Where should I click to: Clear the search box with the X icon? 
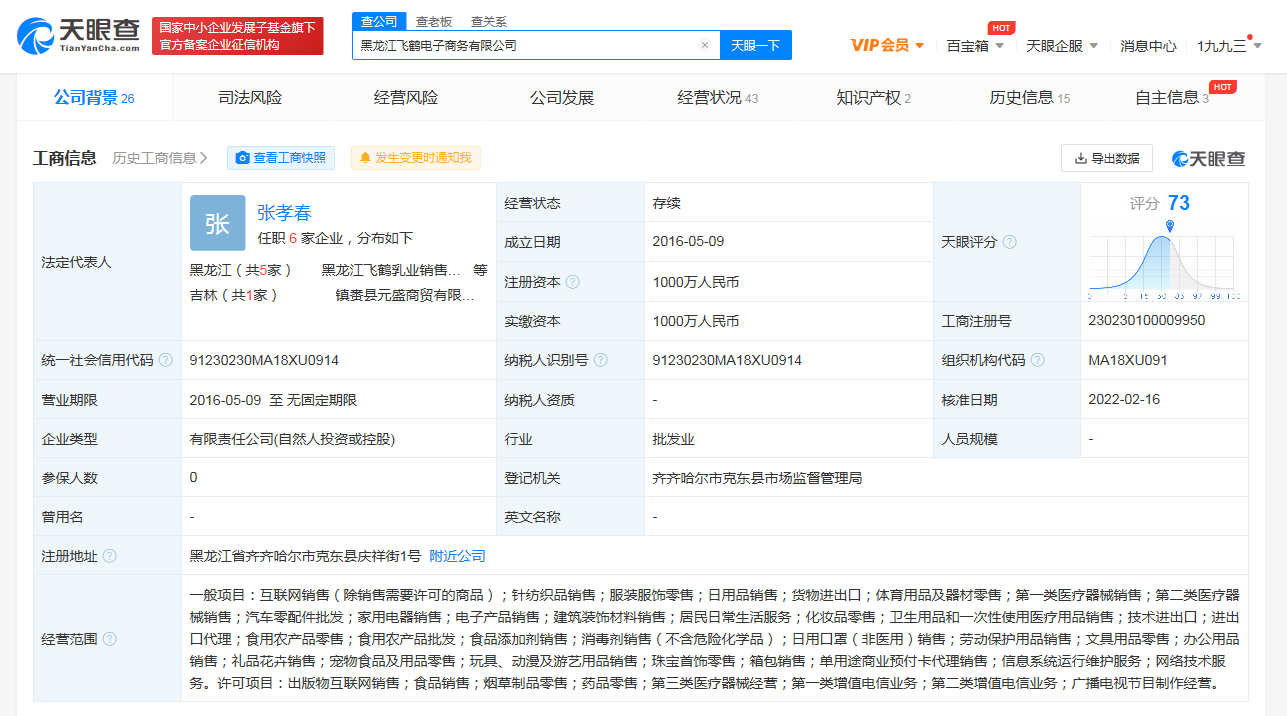click(704, 45)
